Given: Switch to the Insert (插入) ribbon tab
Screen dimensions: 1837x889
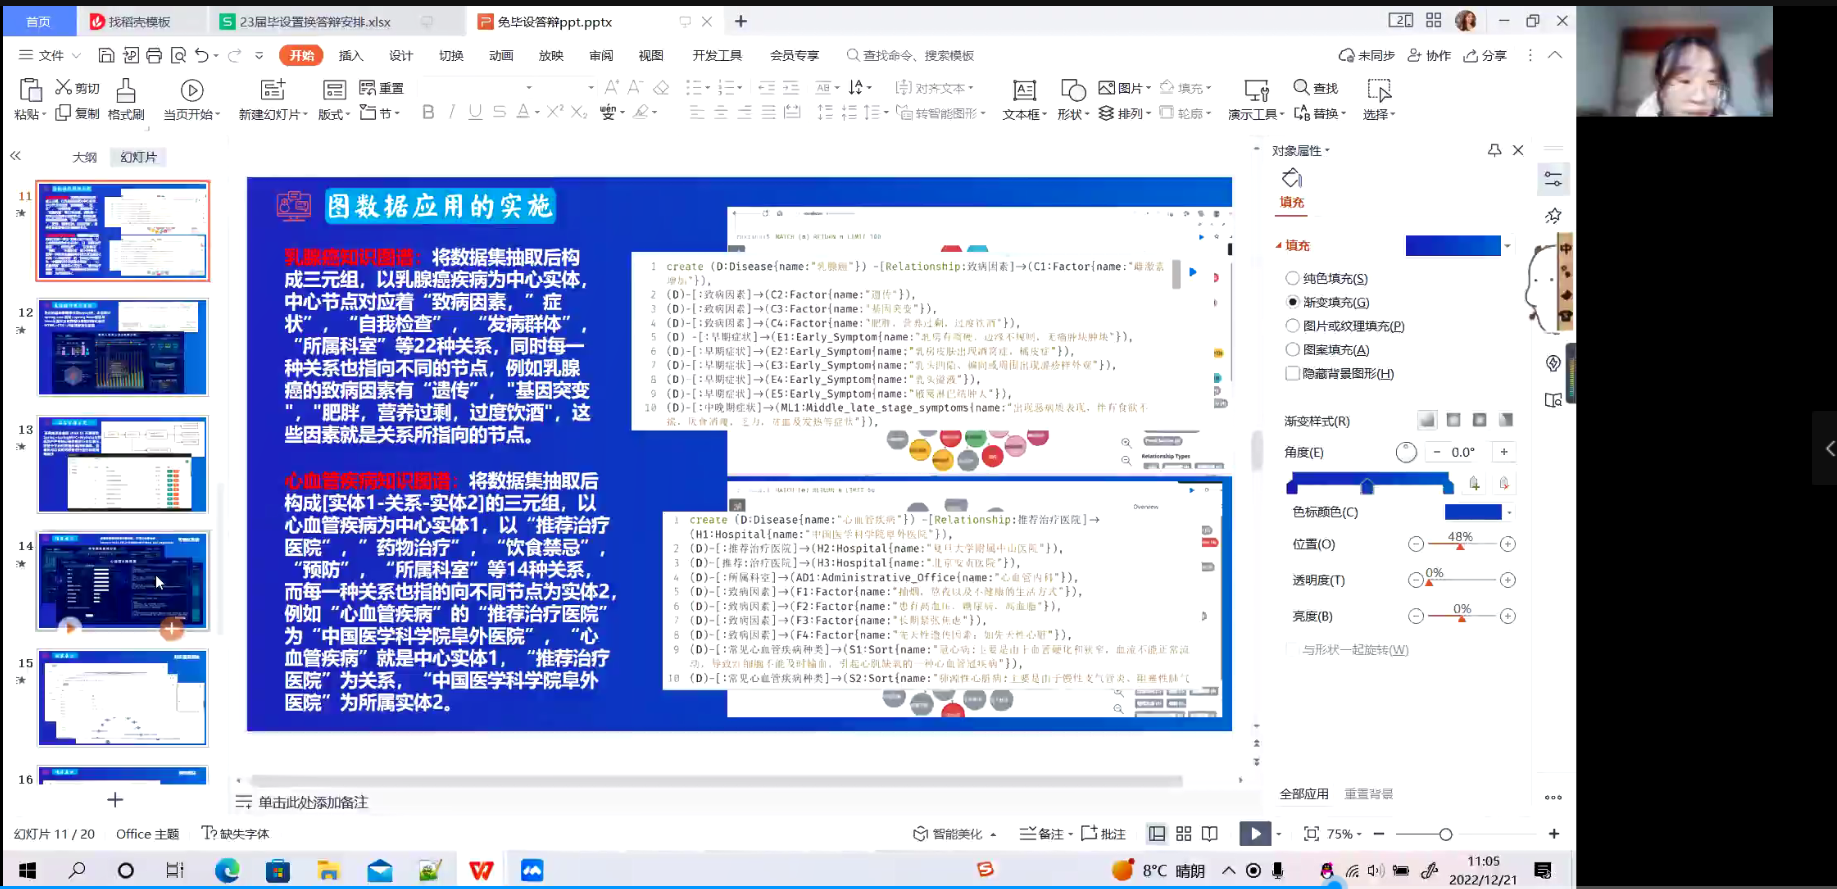Looking at the screenshot, I should click(x=351, y=56).
